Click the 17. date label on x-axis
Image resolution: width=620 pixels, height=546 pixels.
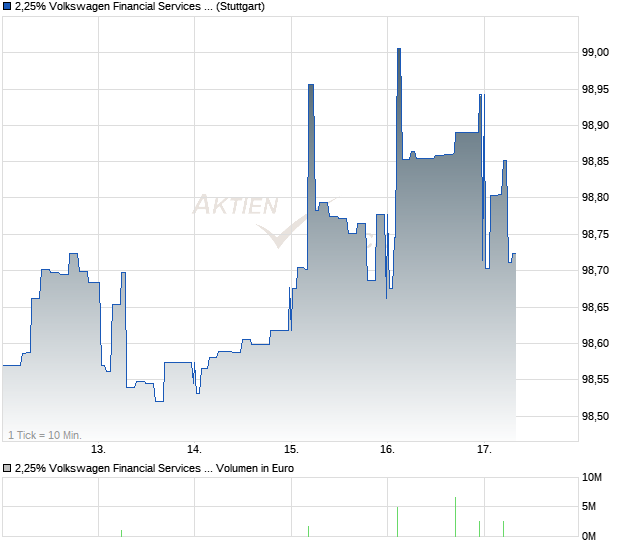tap(484, 449)
